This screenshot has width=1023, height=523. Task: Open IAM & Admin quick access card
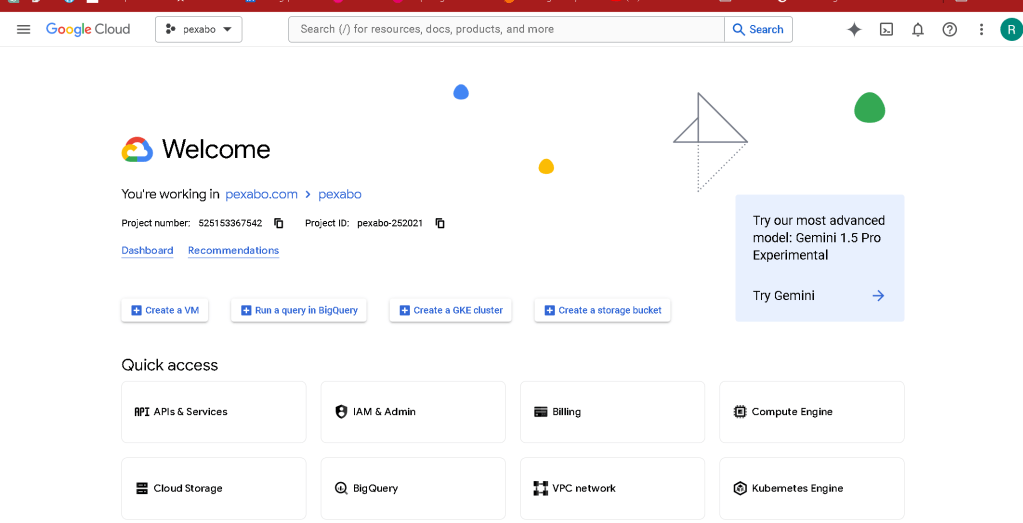pyautogui.click(x=413, y=412)
